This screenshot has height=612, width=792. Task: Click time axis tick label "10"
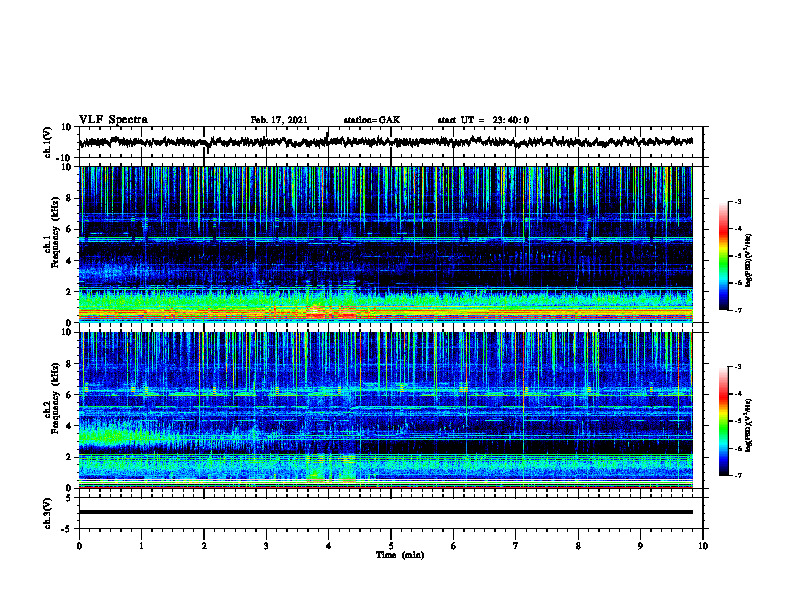pyautogui.click(x=703, y=546)
